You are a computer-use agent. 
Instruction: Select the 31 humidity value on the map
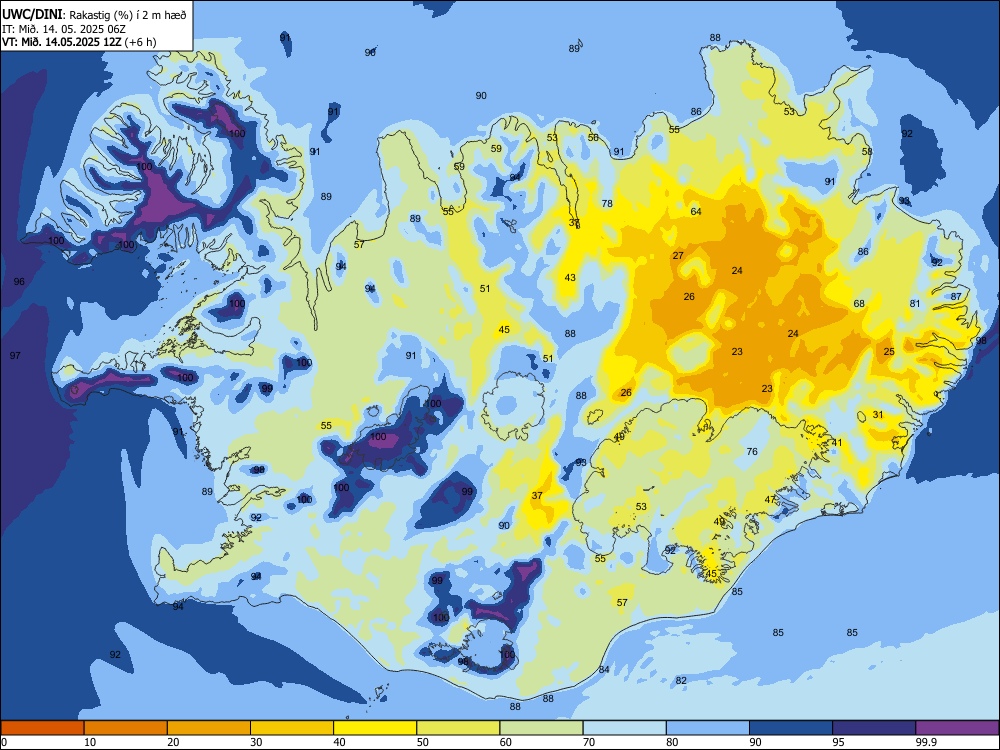click(878, 415)
